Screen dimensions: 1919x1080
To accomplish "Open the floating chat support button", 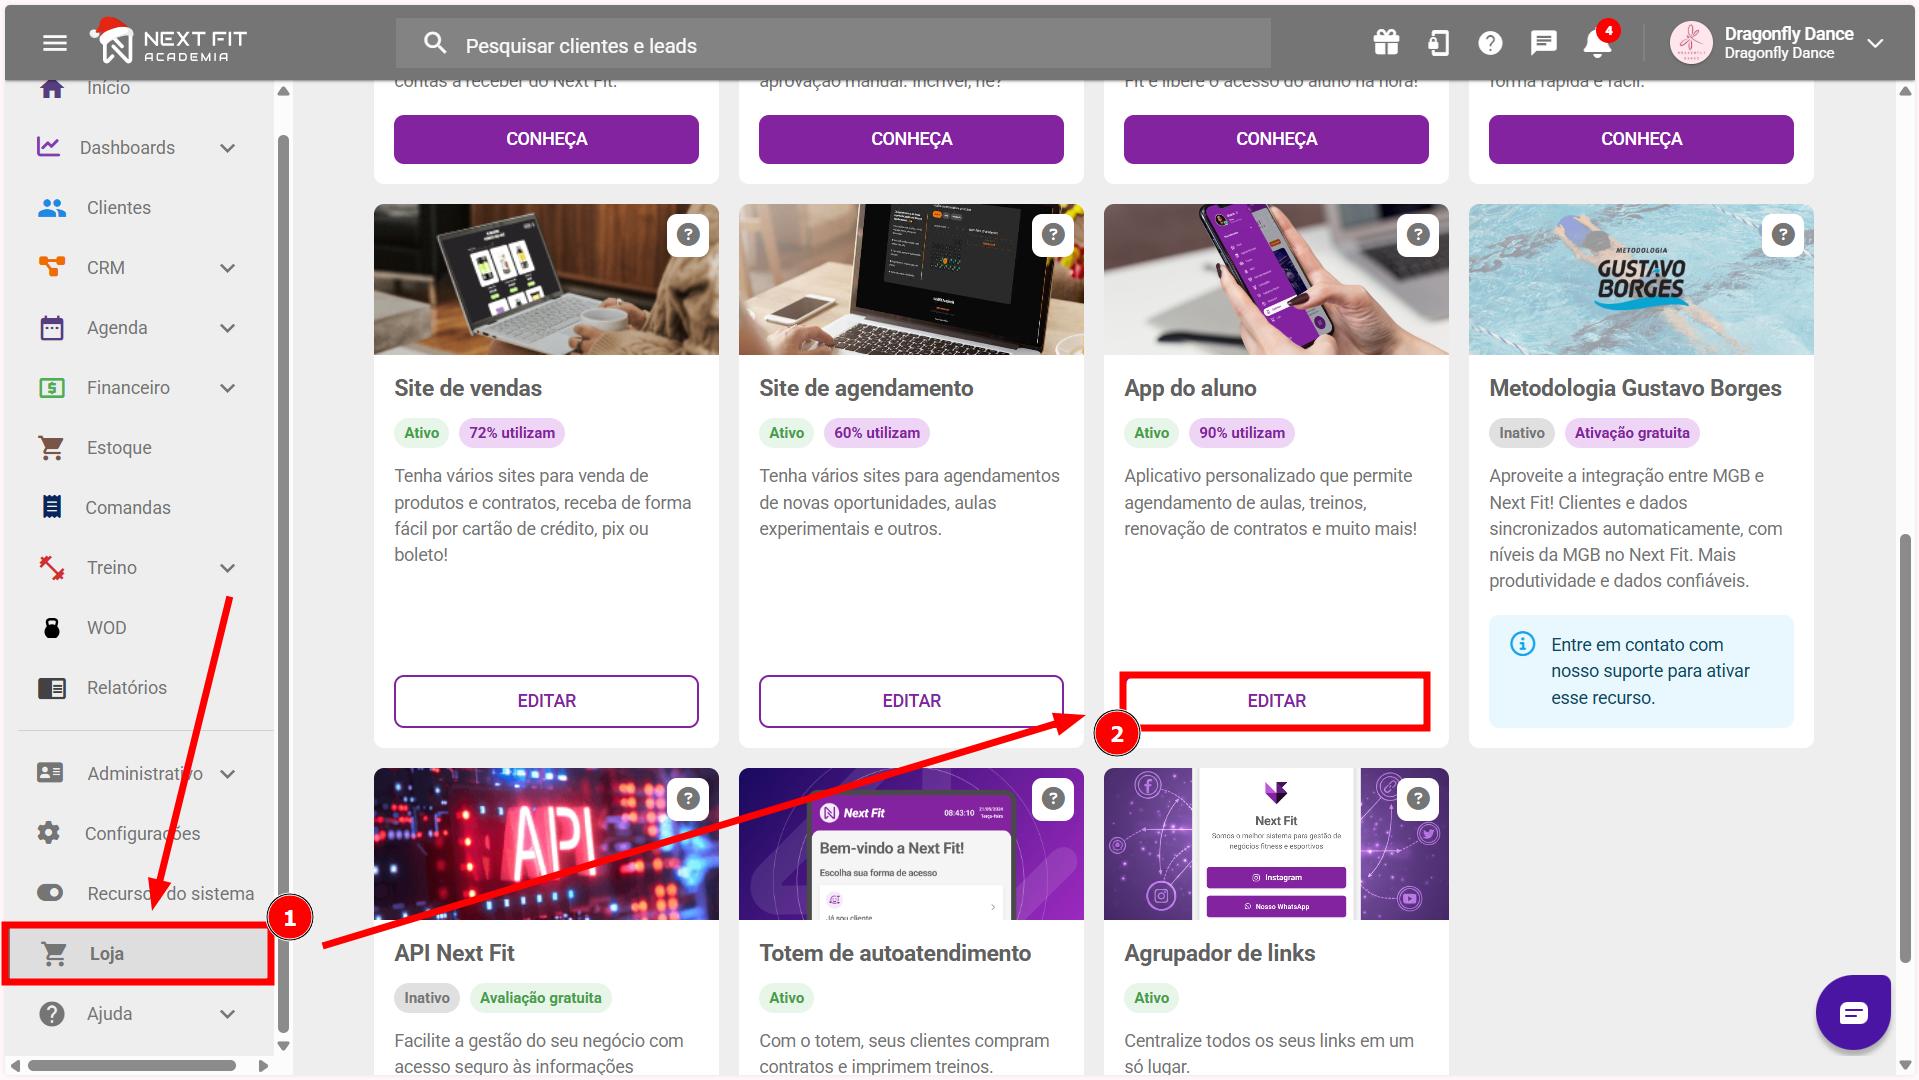I will coord(1853,1012).
